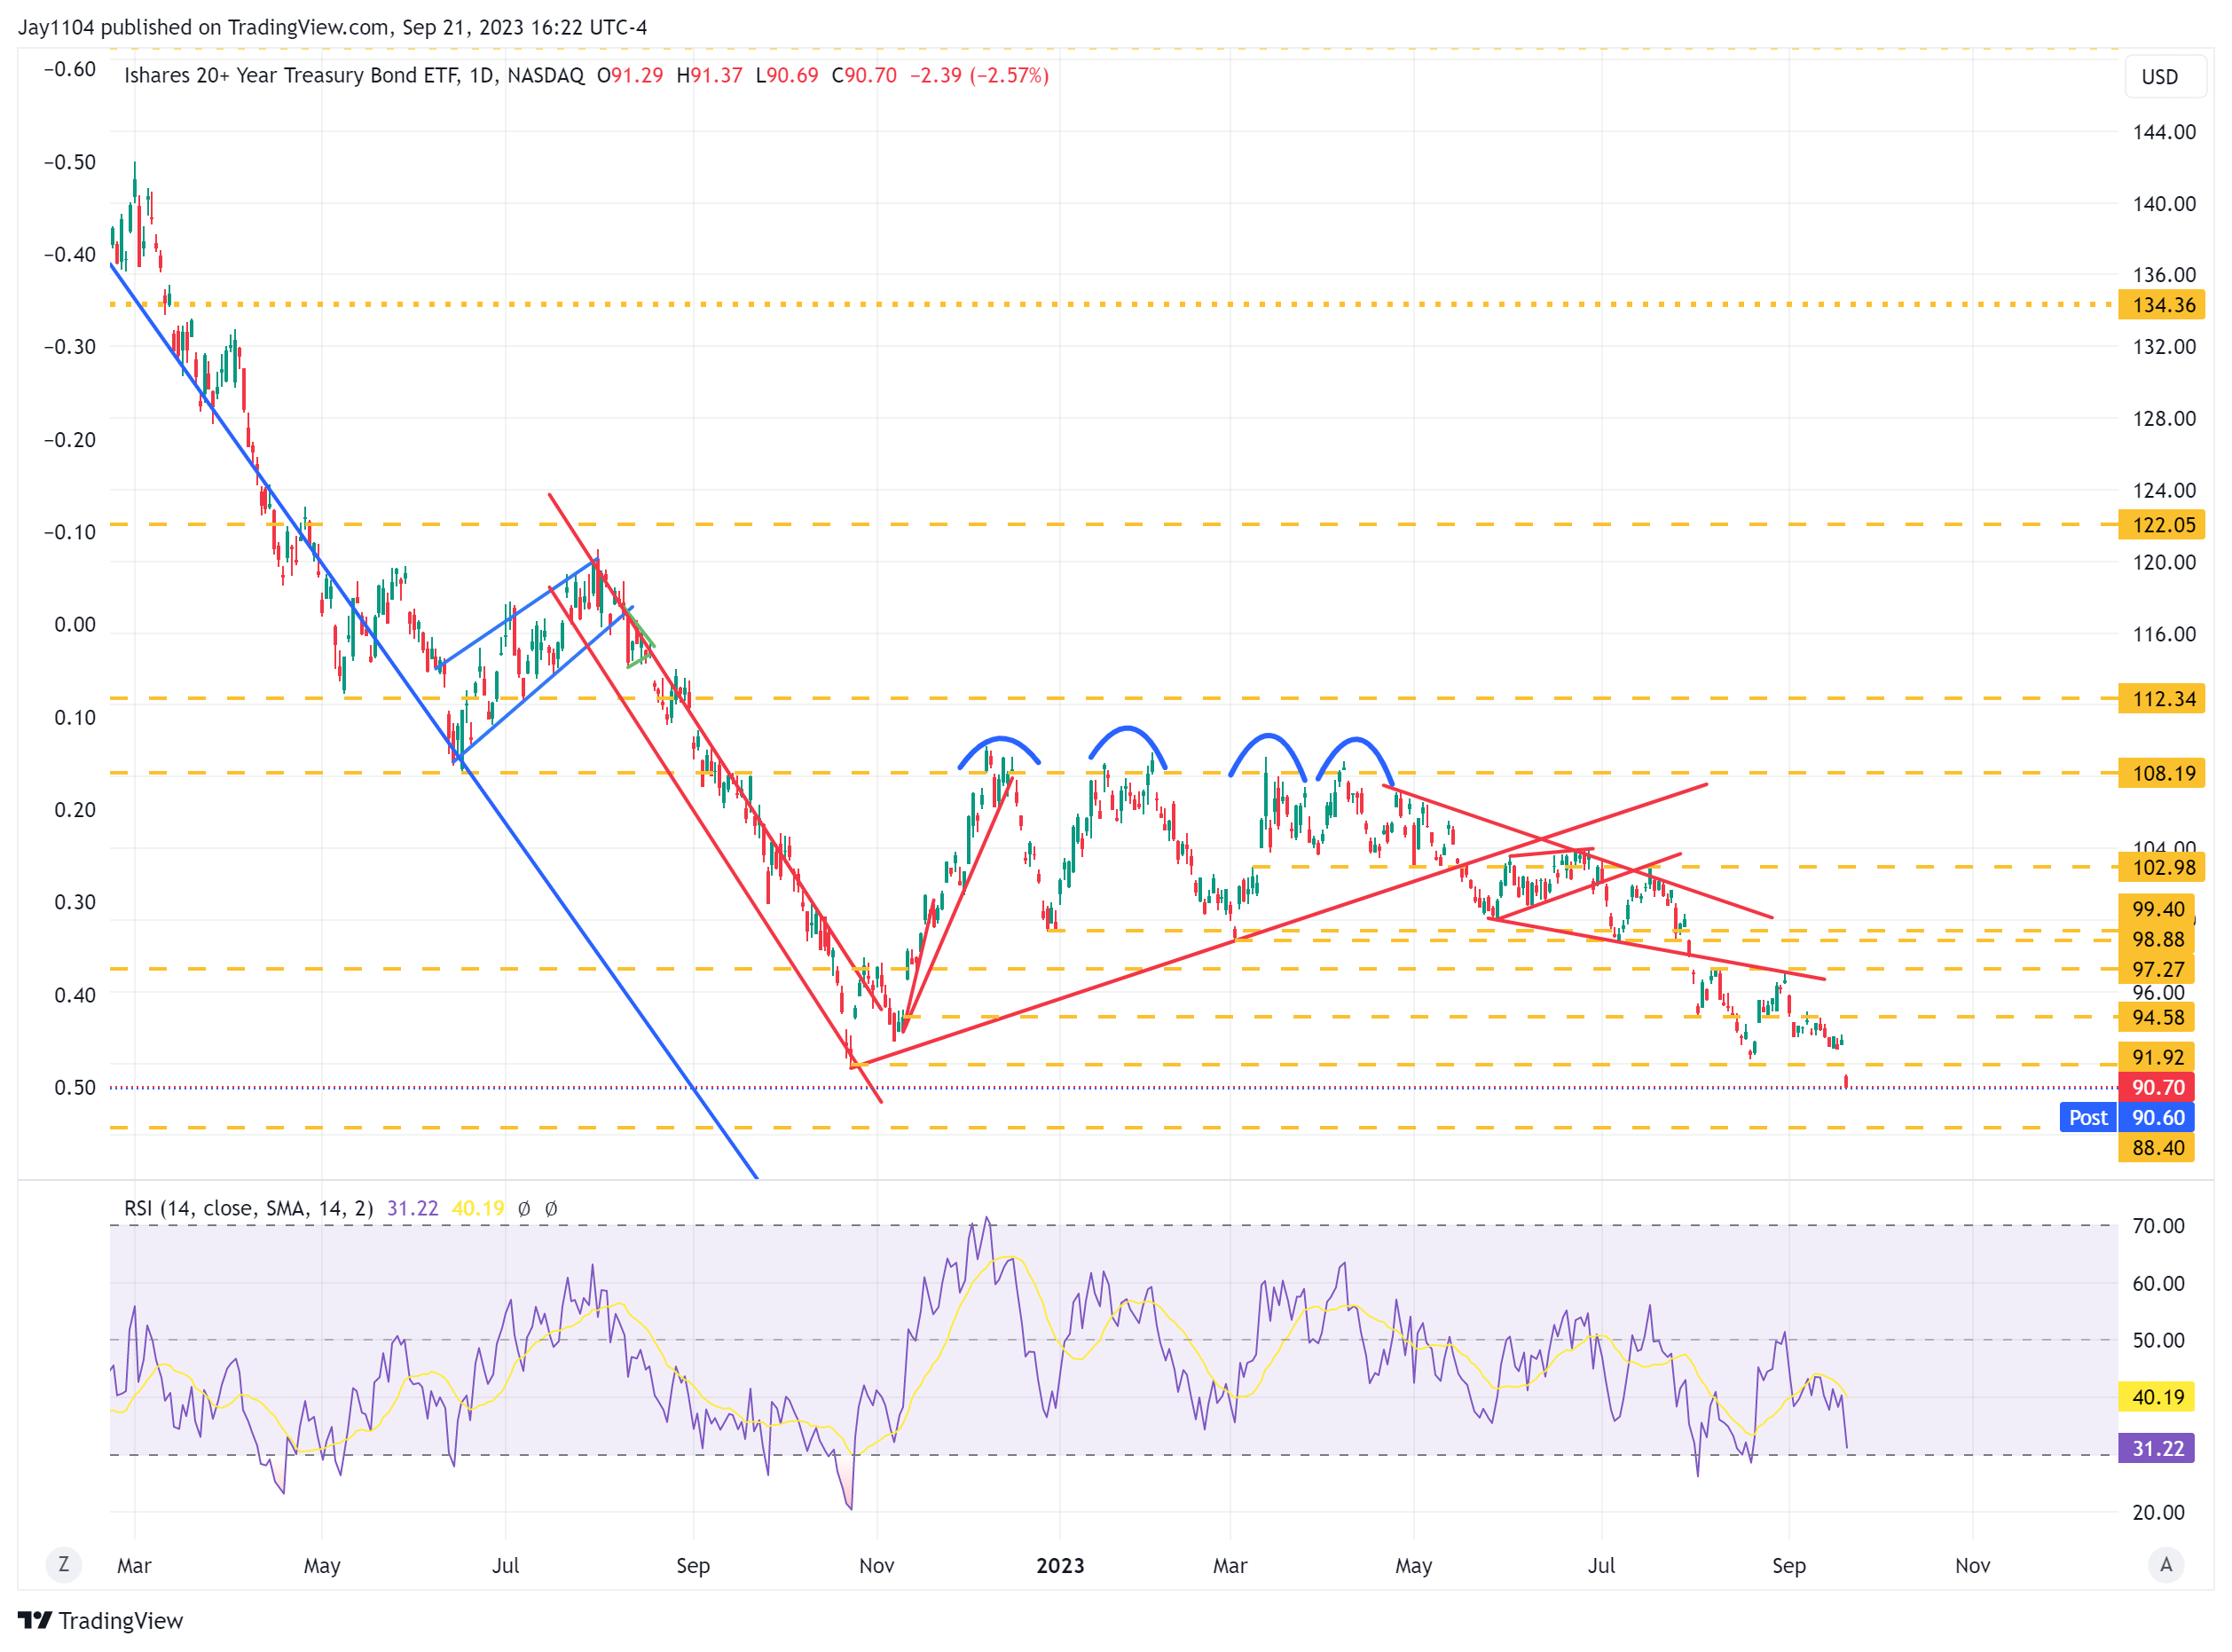Select the 108.19 price label
Viewport: 2232px width, 1652px height.
[x=2161, y=773]
